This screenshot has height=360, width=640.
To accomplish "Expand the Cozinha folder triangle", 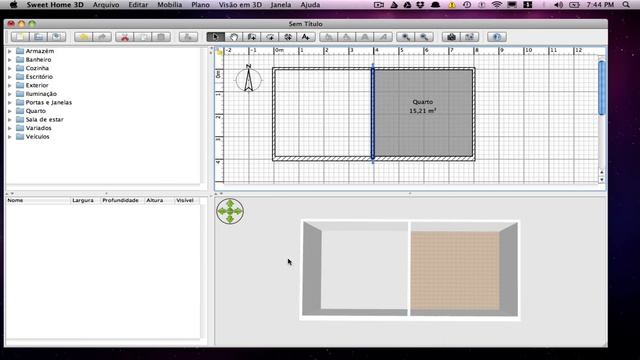I will coord(10,69).
